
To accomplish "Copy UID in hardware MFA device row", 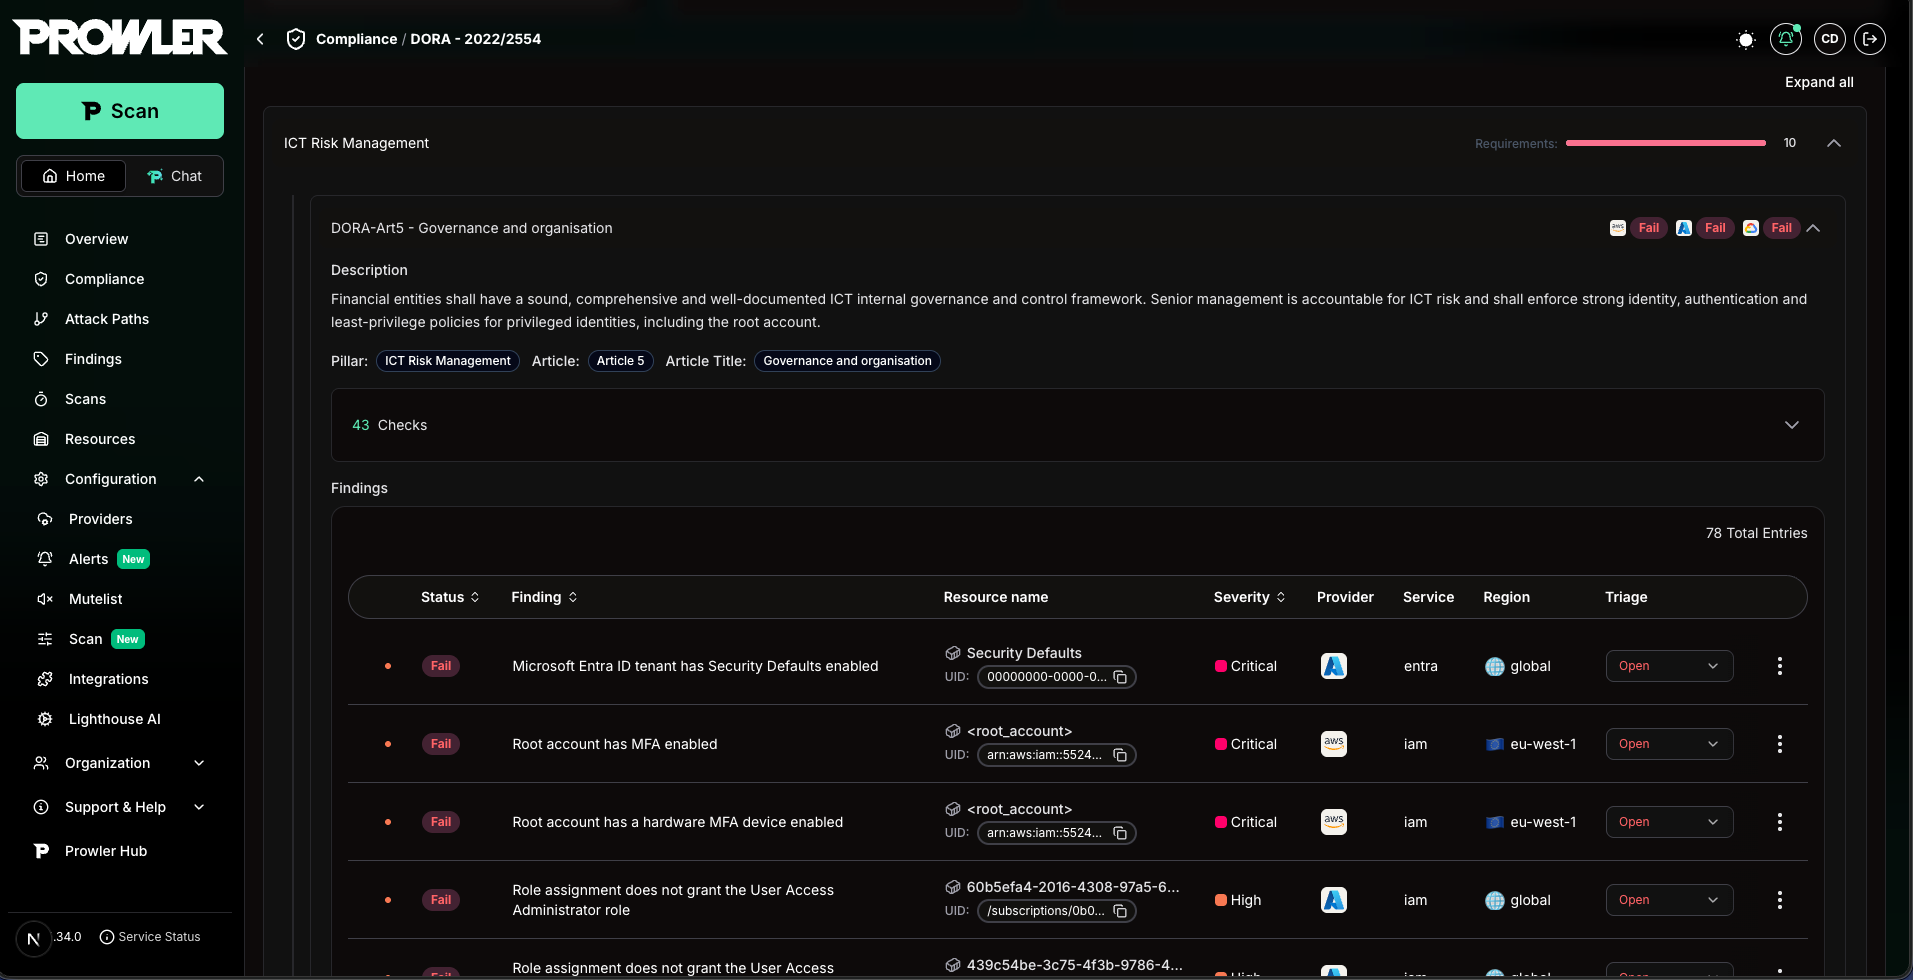I will (1120, 833).
